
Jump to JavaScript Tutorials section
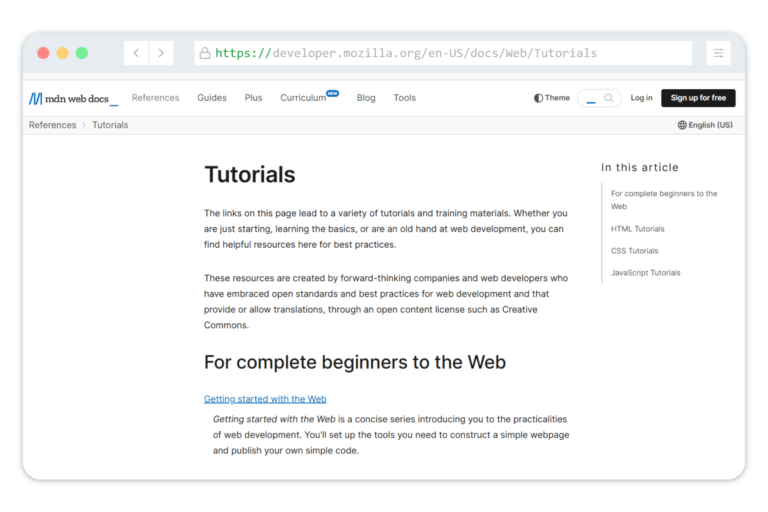[645, 273]
